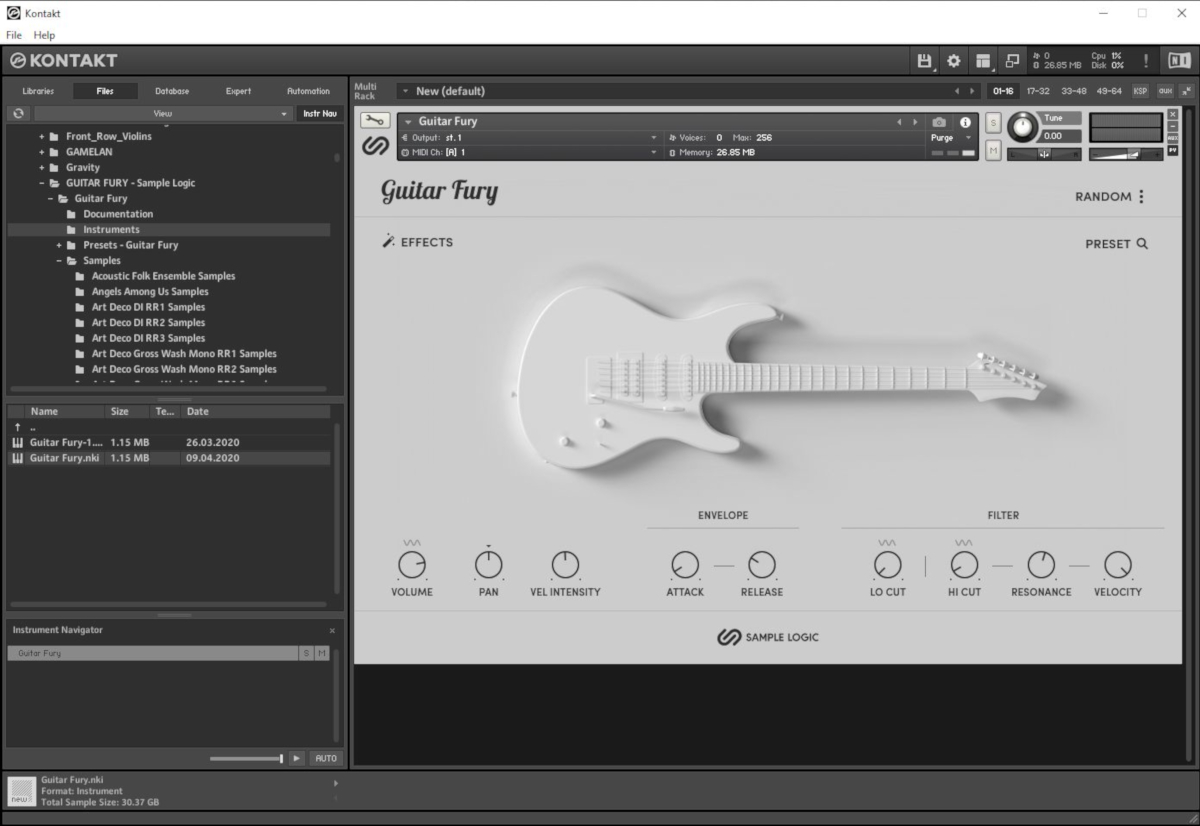The height and width of the screenshot is (826, 1200).
Task: Select previous instrument preset arrow
Action: (x=900, y=122)
